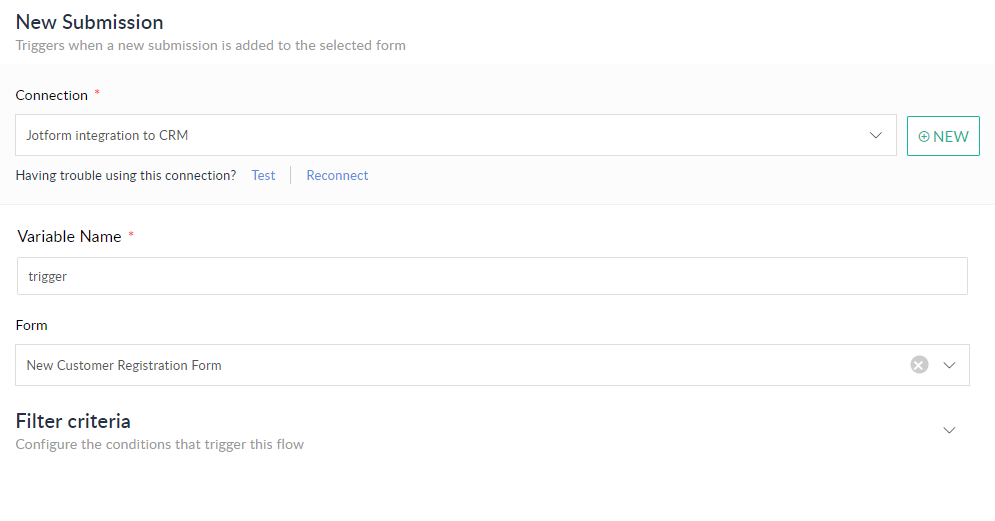Focus the Variable Name input with 'trigger'

[x=492, y=276]
